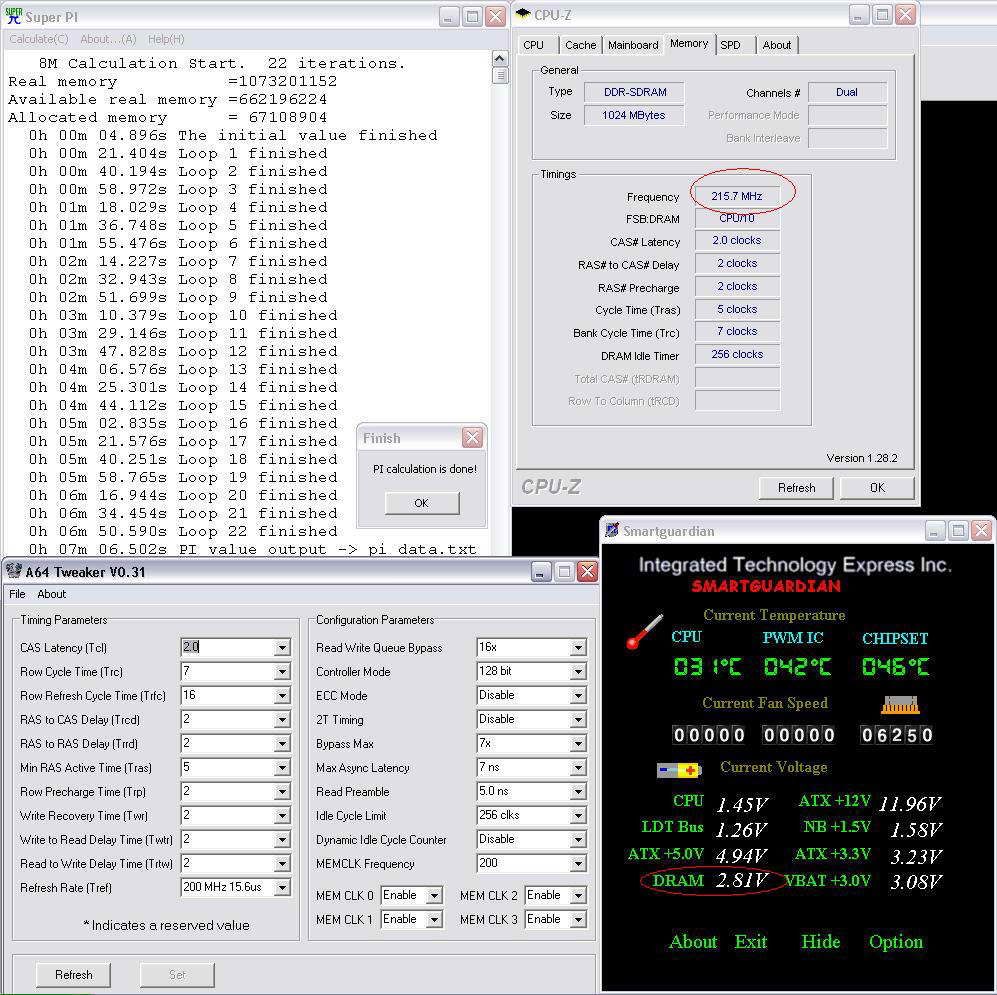Click the Super PI scrollbar up arrow
The width and height of the screenshot is (997, 995).
[500, 58]
